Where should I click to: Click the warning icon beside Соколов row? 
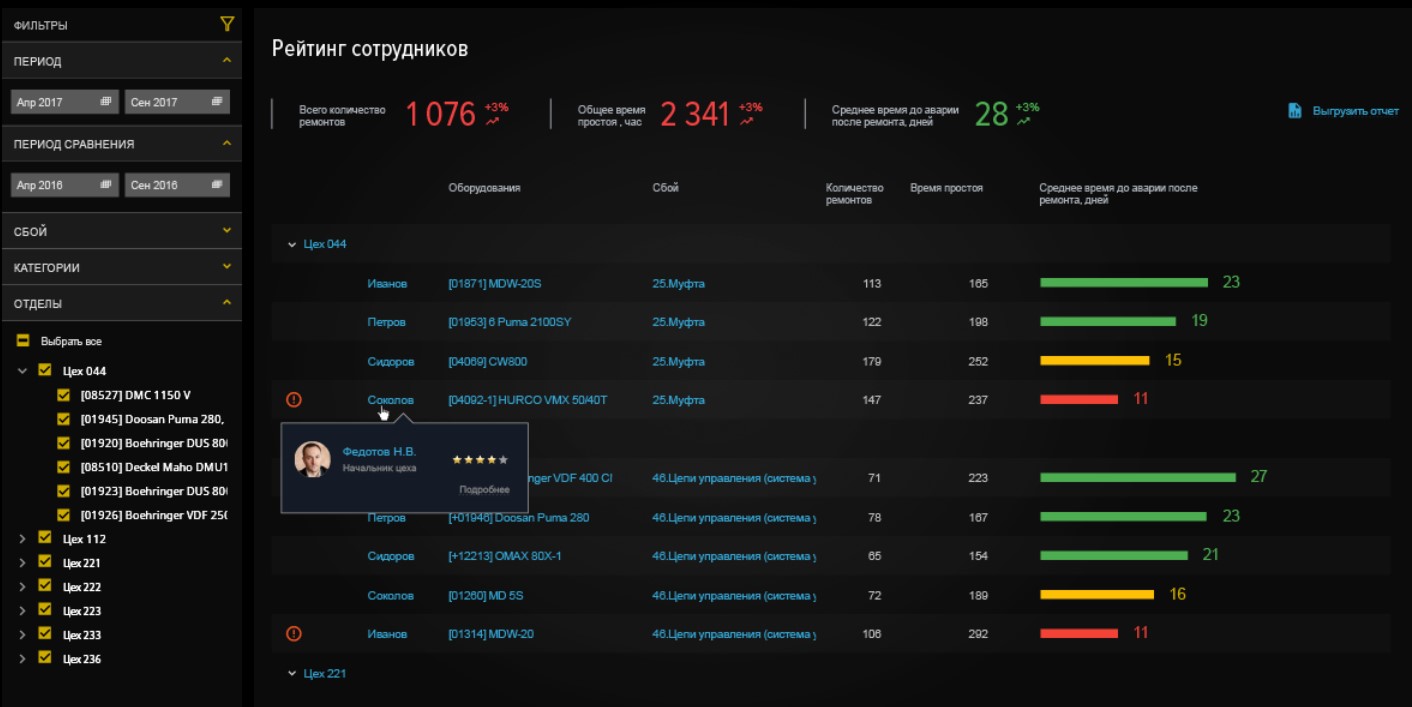tap(293, 400)
